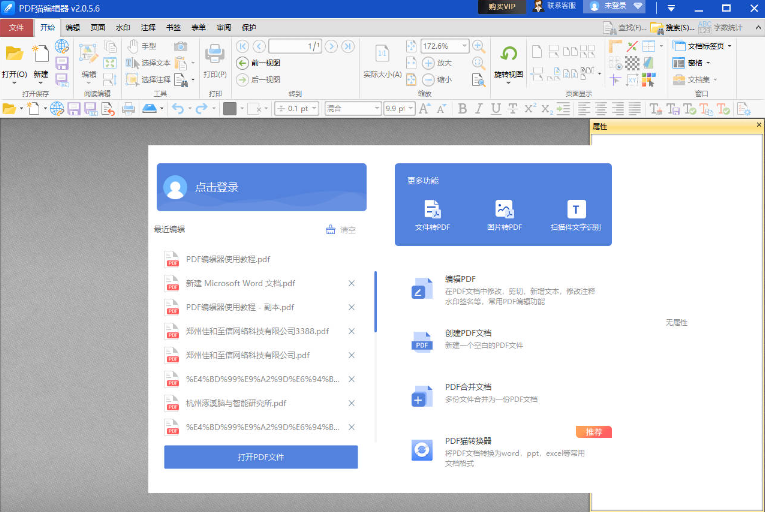
Task: Click the Rotate View (旋转视图) green arrow icon
Action: [509, 54]
